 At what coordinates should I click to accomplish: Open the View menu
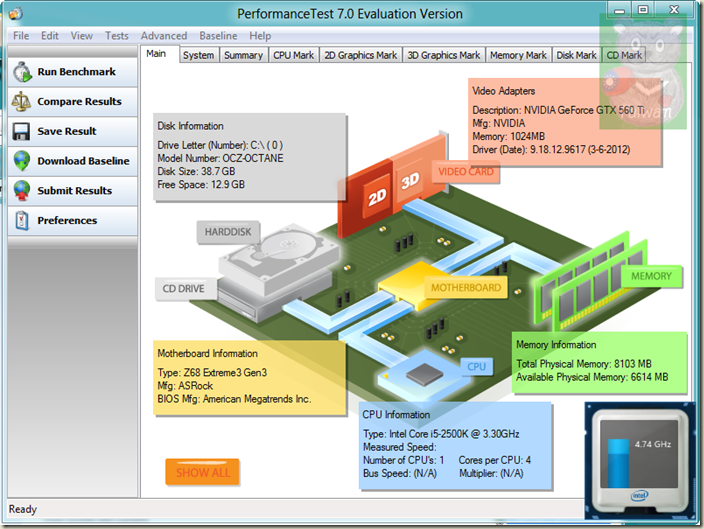point(81,36)
